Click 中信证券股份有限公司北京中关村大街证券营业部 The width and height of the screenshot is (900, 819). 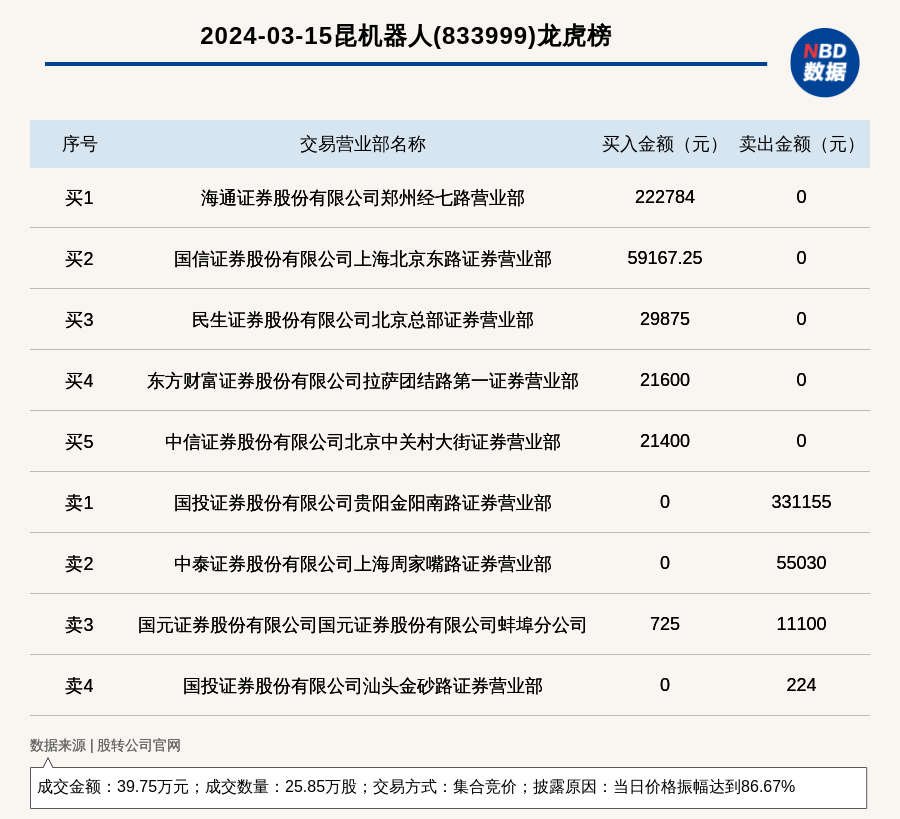coord(363,442)
